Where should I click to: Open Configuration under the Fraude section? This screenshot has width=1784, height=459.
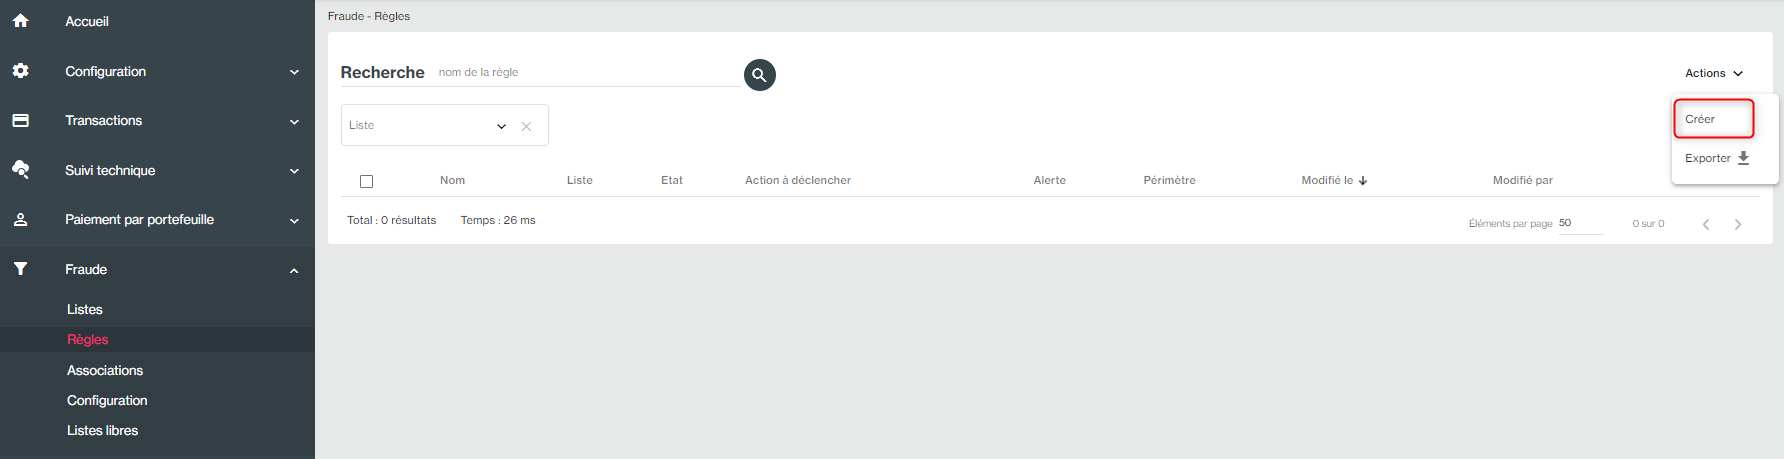[107, 400]
